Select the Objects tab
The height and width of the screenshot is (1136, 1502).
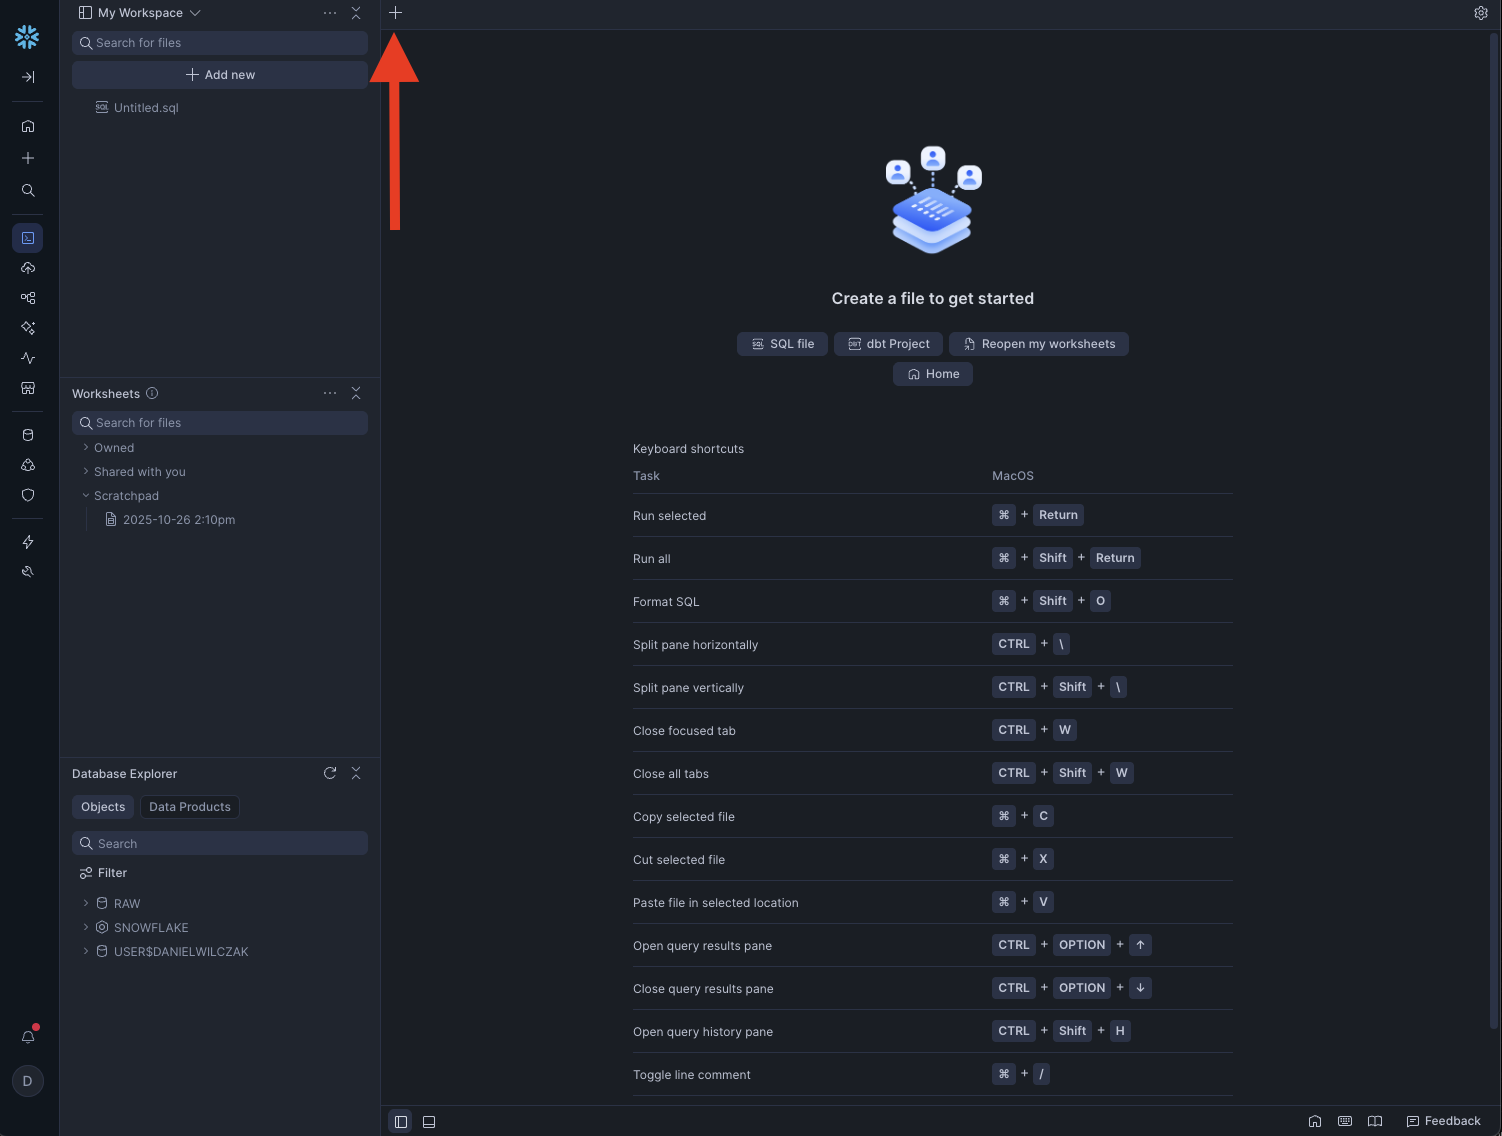click(103, 807)
